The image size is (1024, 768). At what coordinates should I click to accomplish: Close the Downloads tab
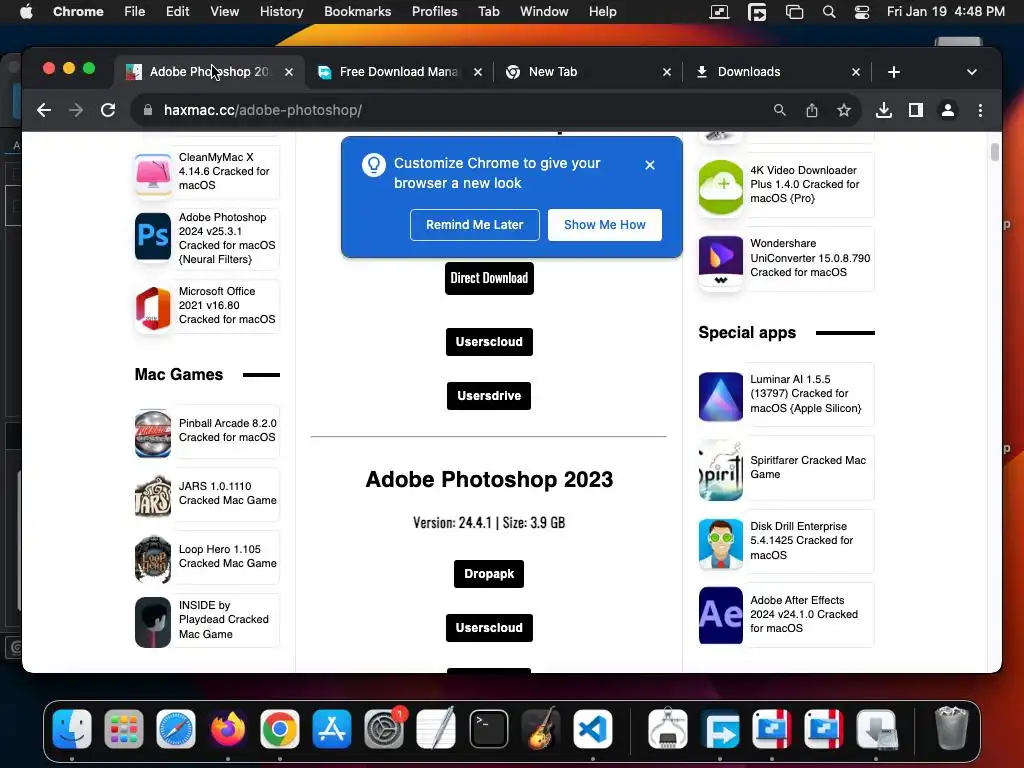856,72
